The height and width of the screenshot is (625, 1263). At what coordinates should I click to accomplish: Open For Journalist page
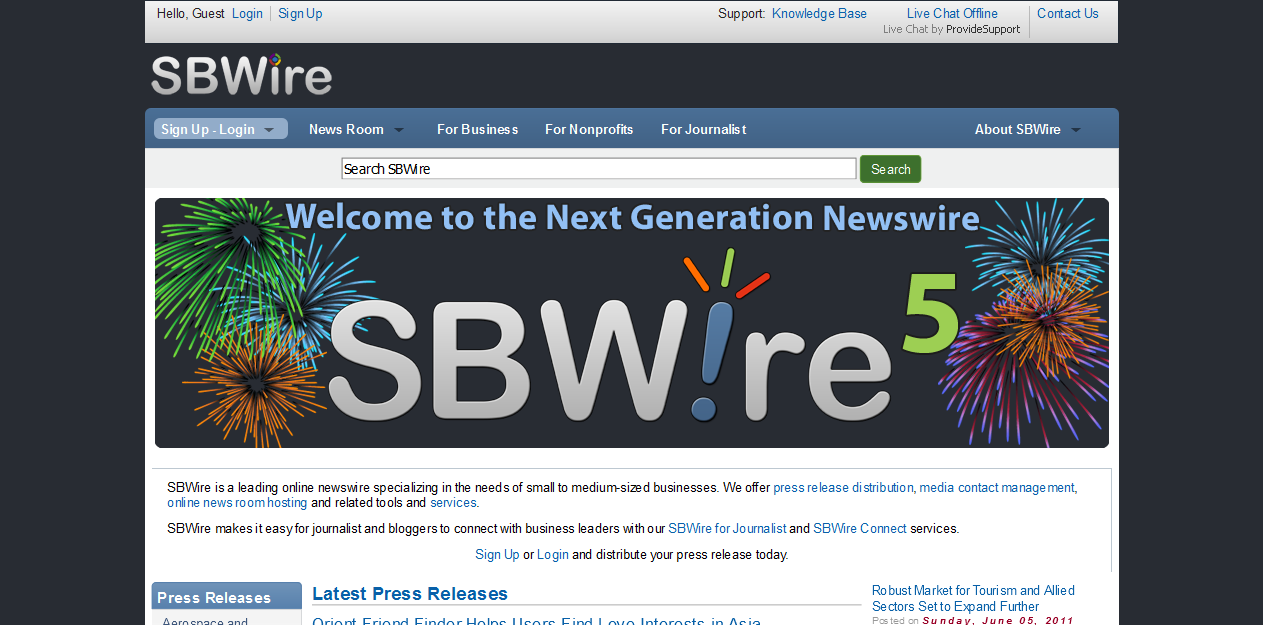(703, 128)
